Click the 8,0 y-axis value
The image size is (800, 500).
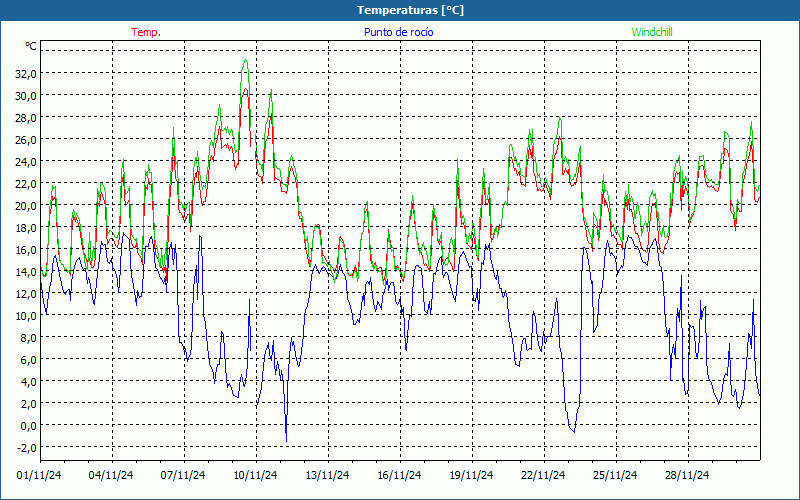tap(28, 338)
